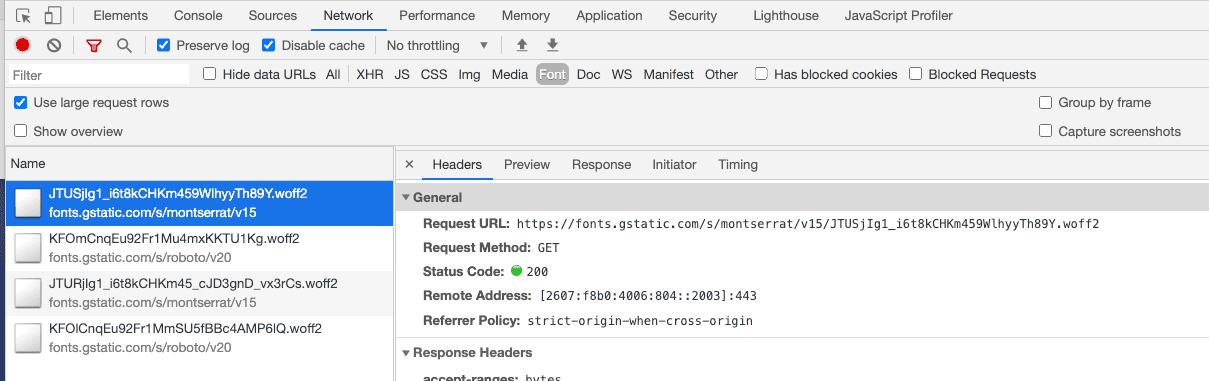1209x381 pixels.
Task: Switch to the Lighthouse panel
Action: (785, 15)
